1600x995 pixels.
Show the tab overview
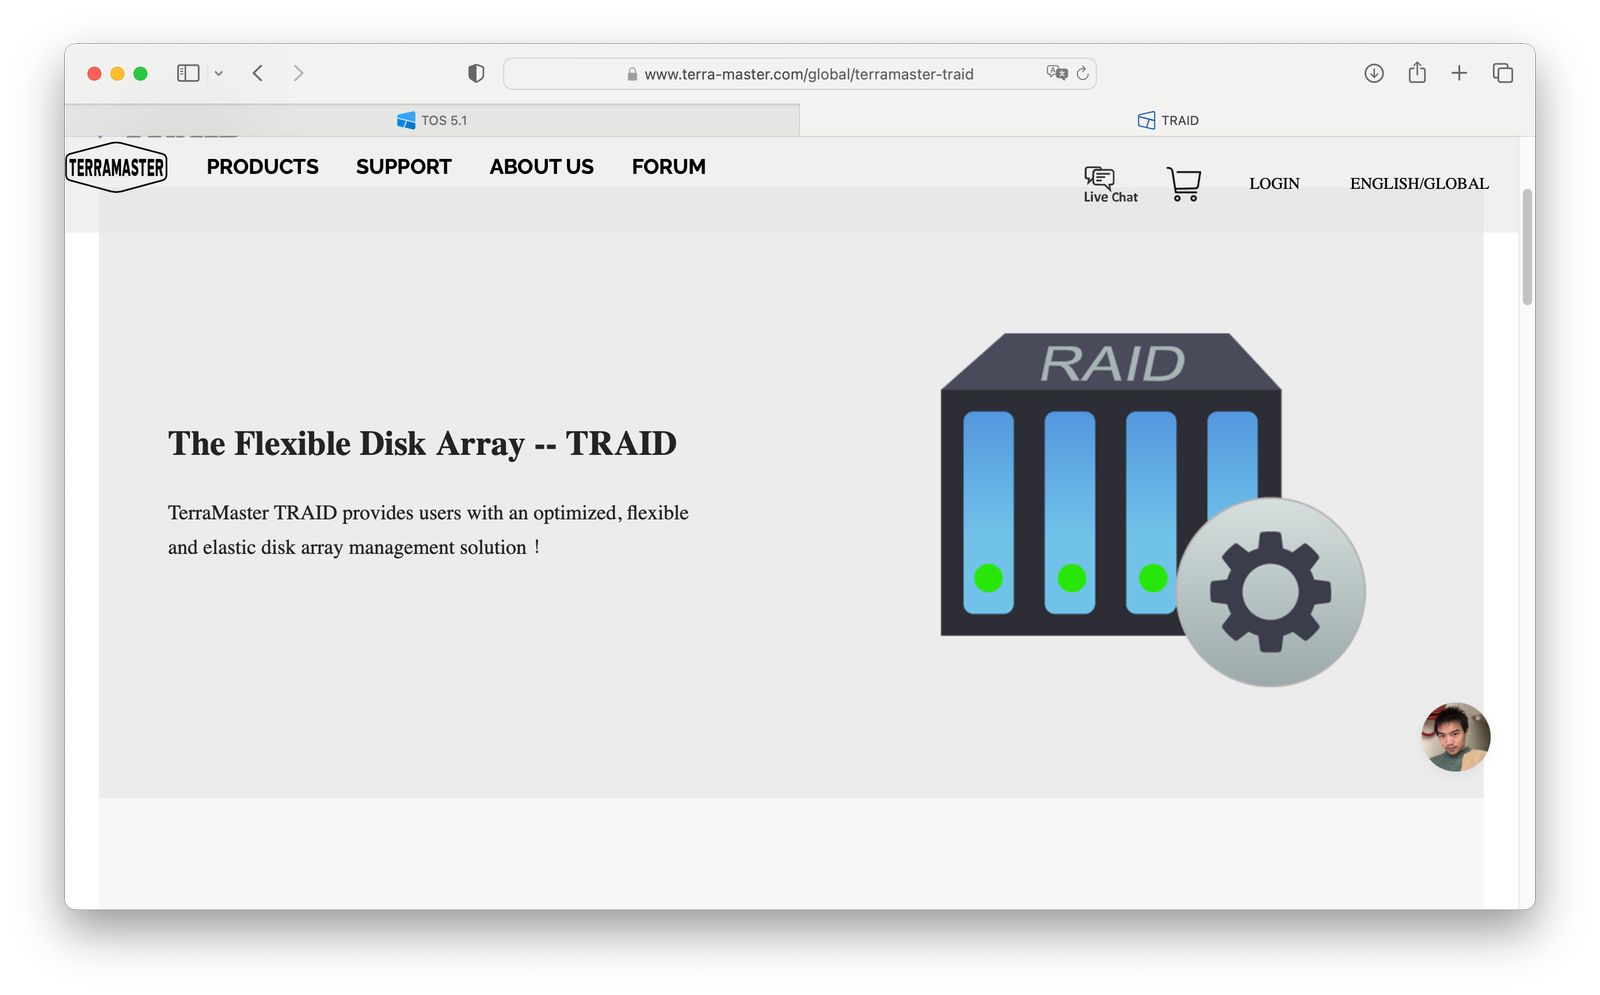click(1502, 73)
